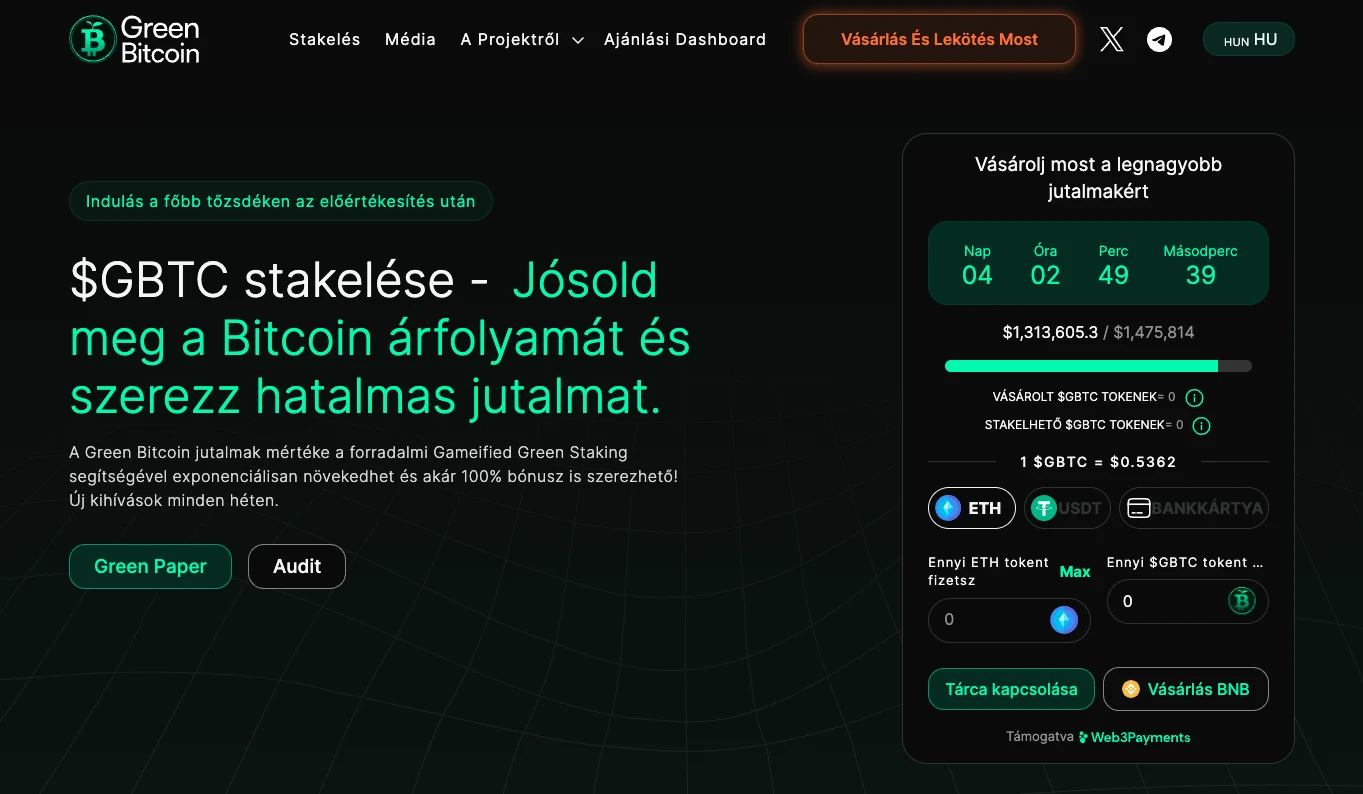
Task: Click the 1 $GBTC = $0.5362 price text
Action: click(x=1098, y=462)
